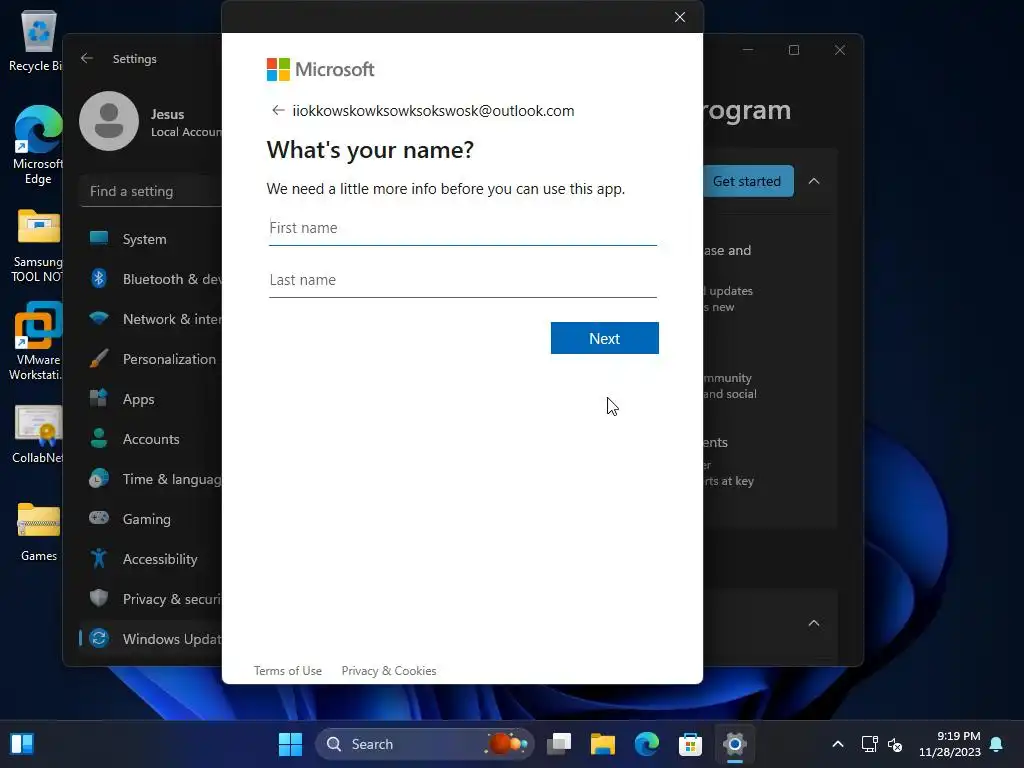Image resolution: width=1024 pixels, height=768 pixels.
Task: Focus the Last name input field
Action: click(462, 280)
